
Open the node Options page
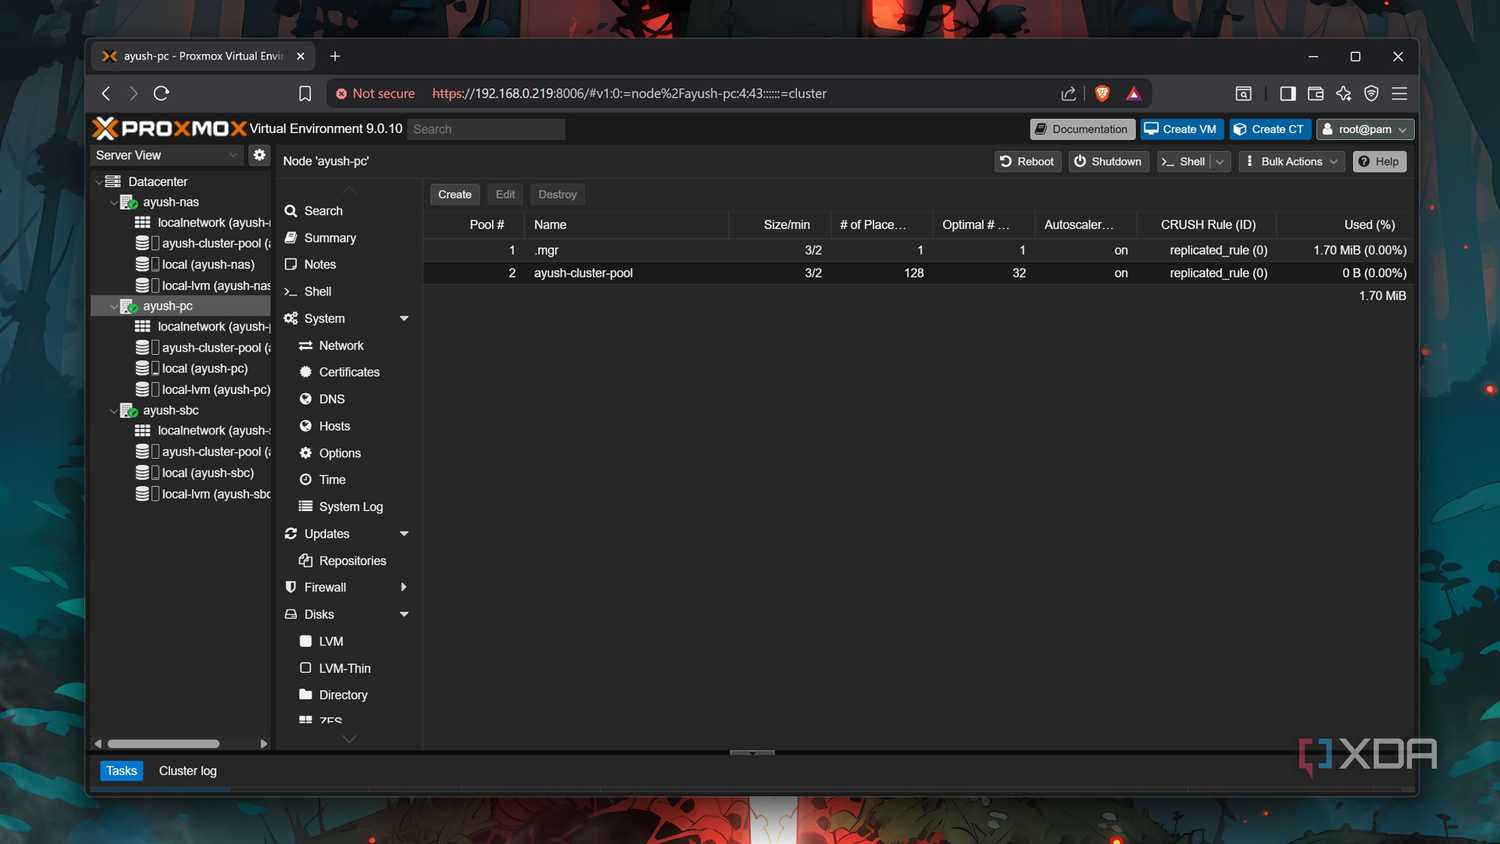340,453
